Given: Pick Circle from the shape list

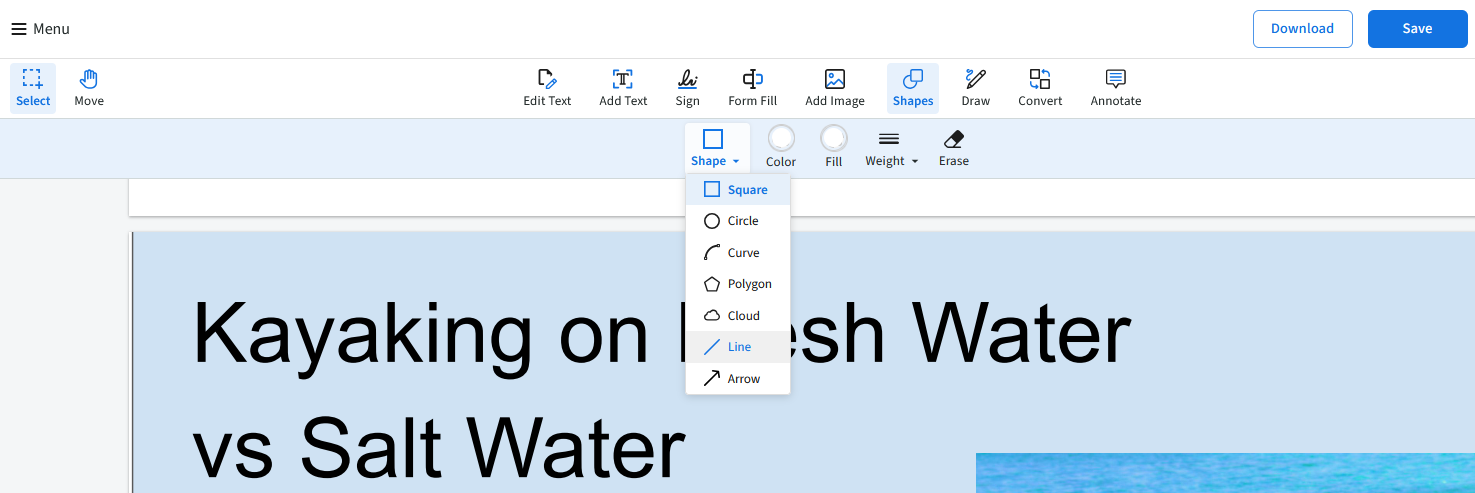Looking at the screenshot, I should tap(738, 221).
